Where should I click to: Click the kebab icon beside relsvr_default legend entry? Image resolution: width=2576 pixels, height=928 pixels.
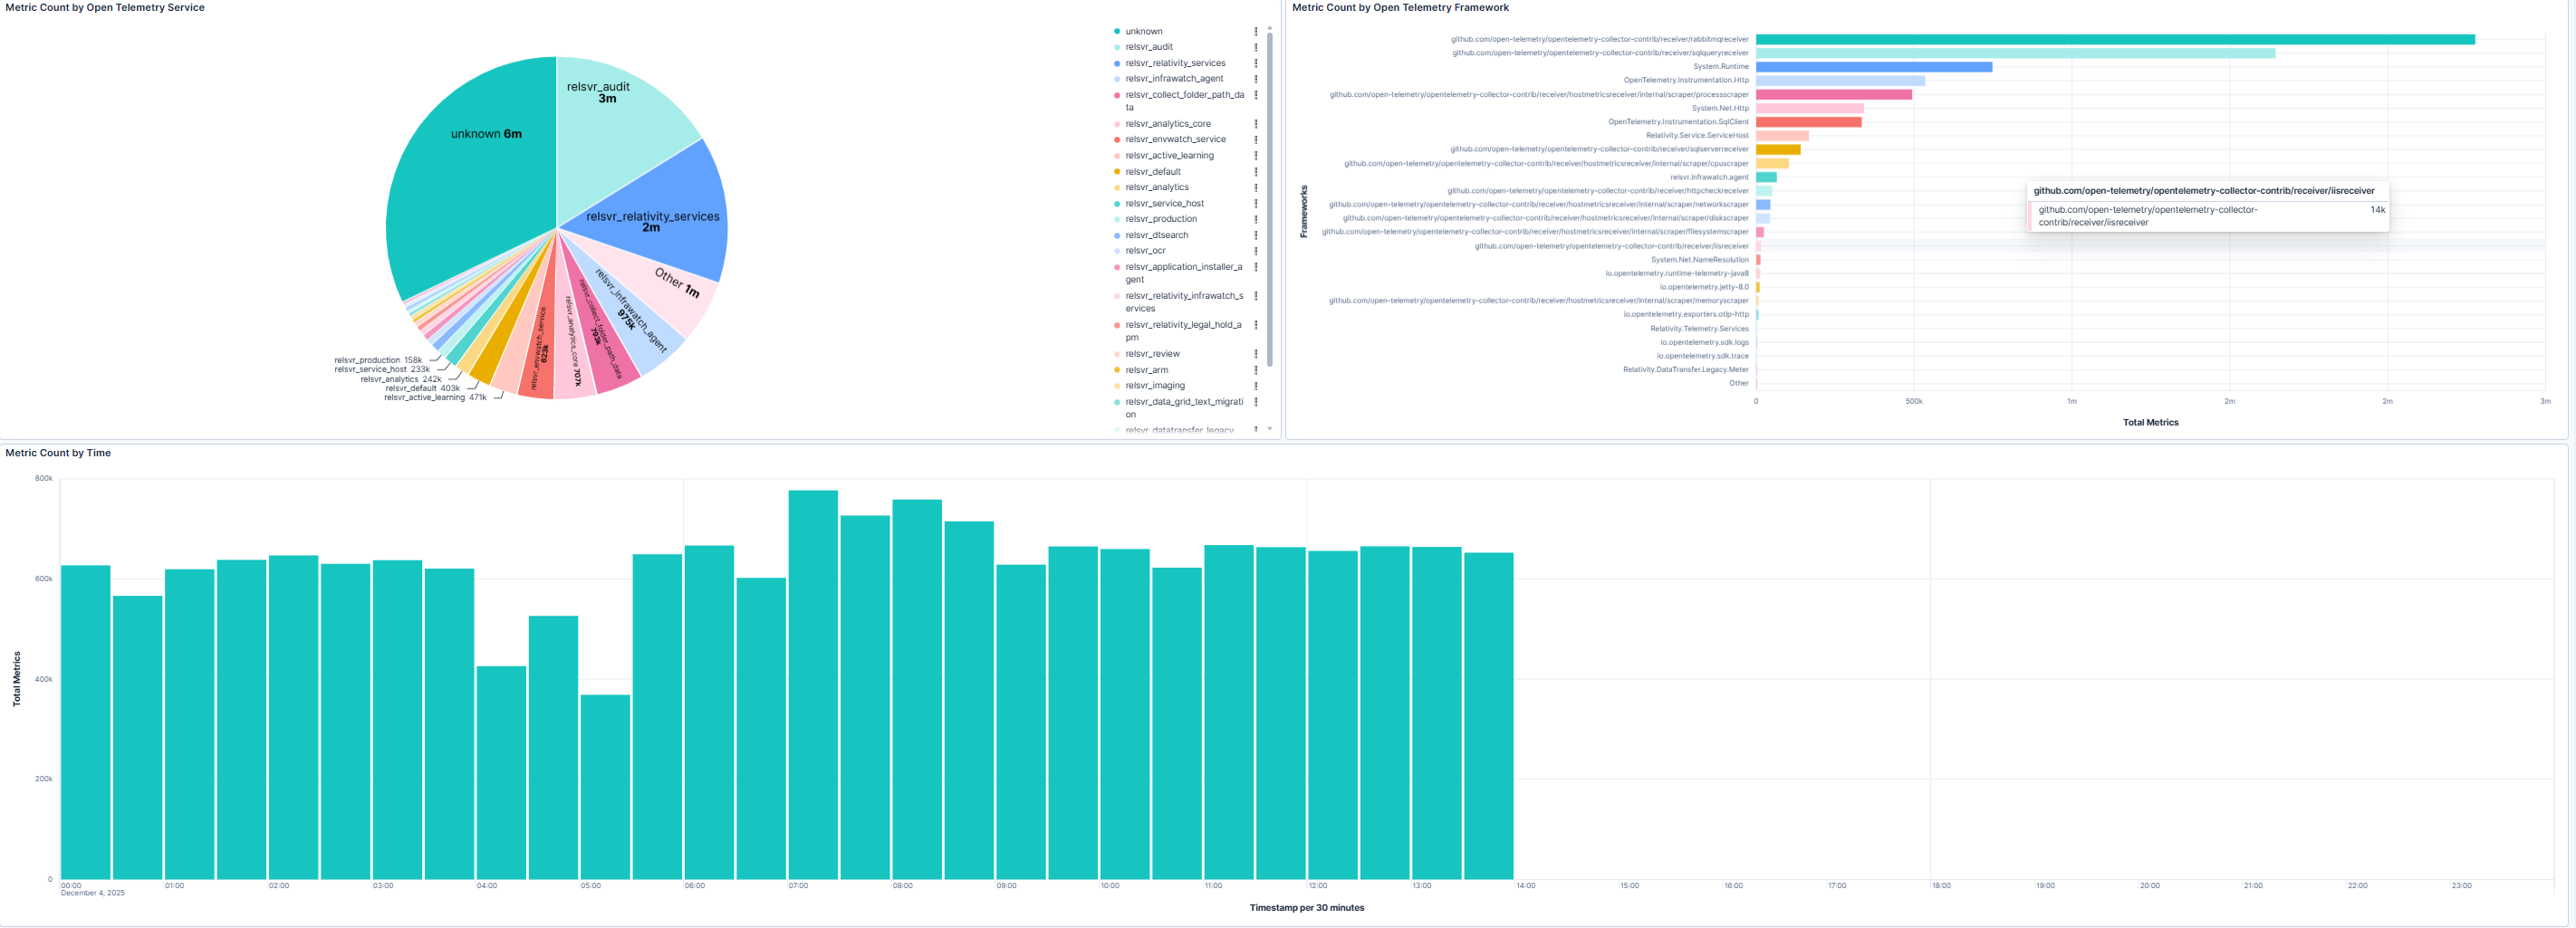pyautogui.click(x=1256, y=171)
